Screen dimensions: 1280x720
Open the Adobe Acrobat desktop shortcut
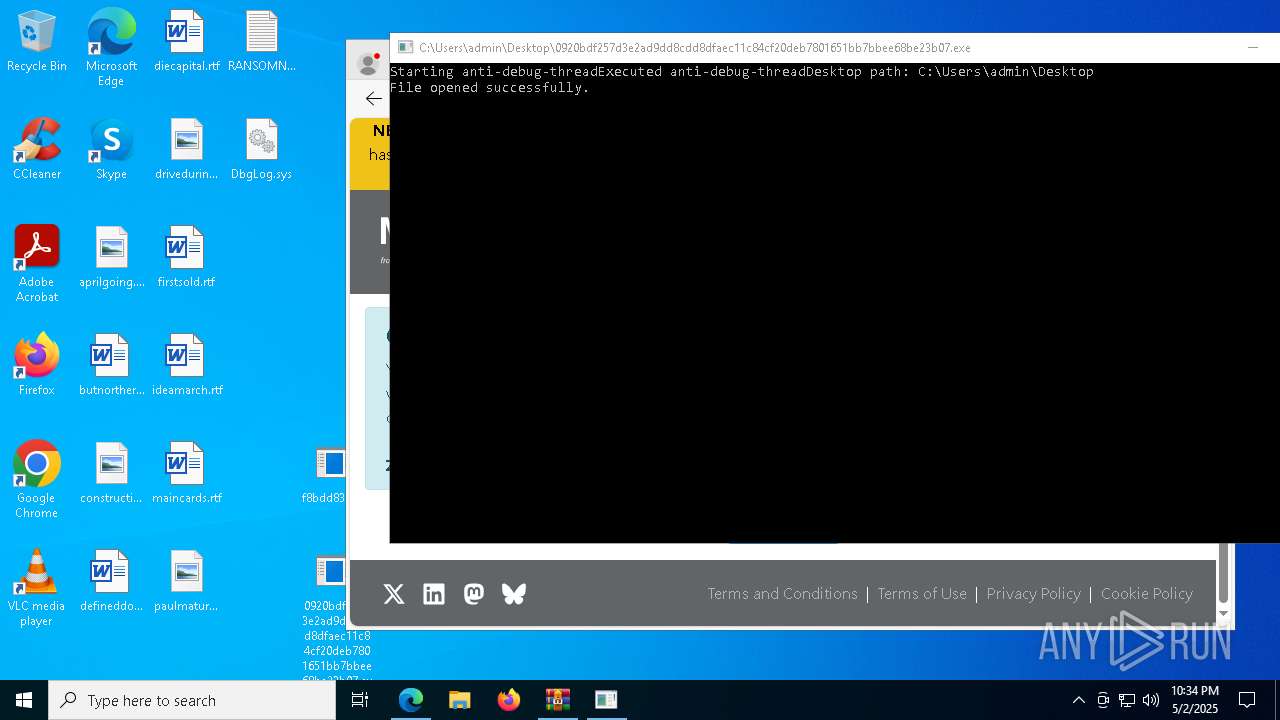click(x=36, y=264)
